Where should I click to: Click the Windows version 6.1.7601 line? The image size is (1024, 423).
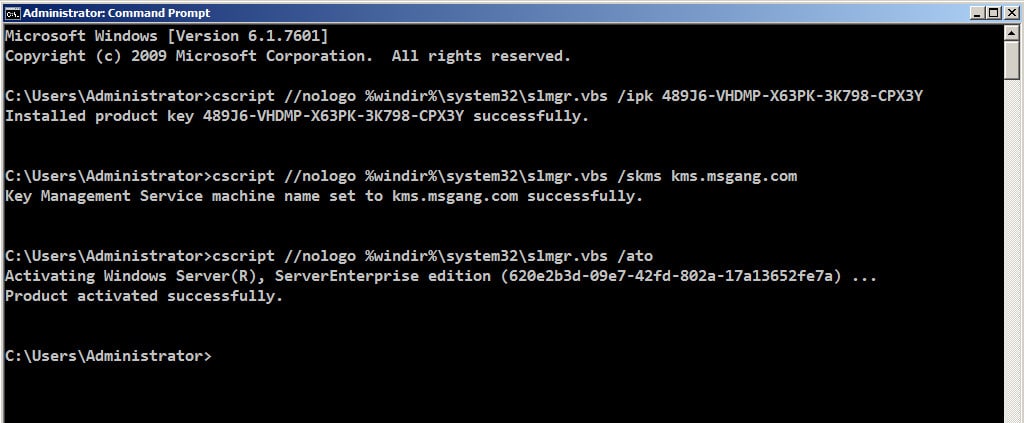pyautogui.click(x=167, y=36)
